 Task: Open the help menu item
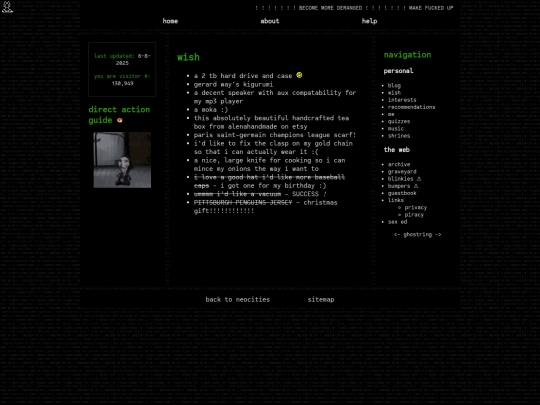click(x=370, y=21)
